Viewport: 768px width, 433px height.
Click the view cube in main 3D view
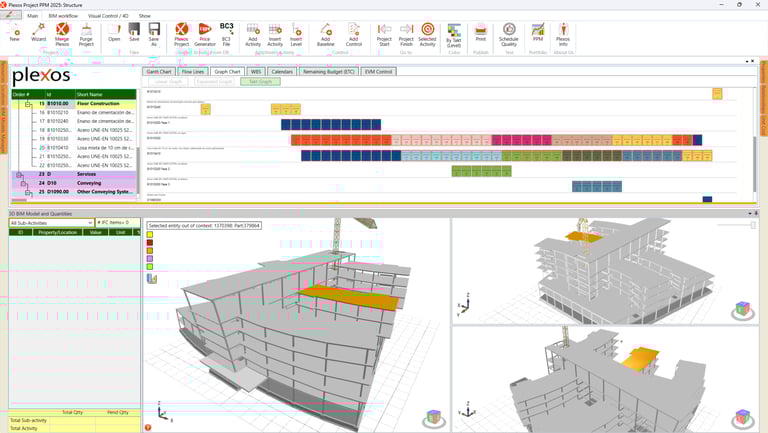pos(434,418)
